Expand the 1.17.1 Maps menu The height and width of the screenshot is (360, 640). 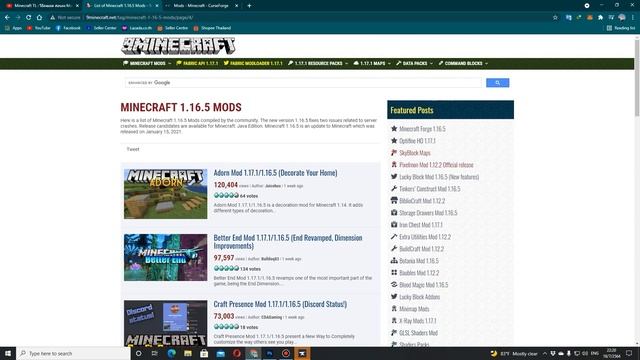(372, 63)
